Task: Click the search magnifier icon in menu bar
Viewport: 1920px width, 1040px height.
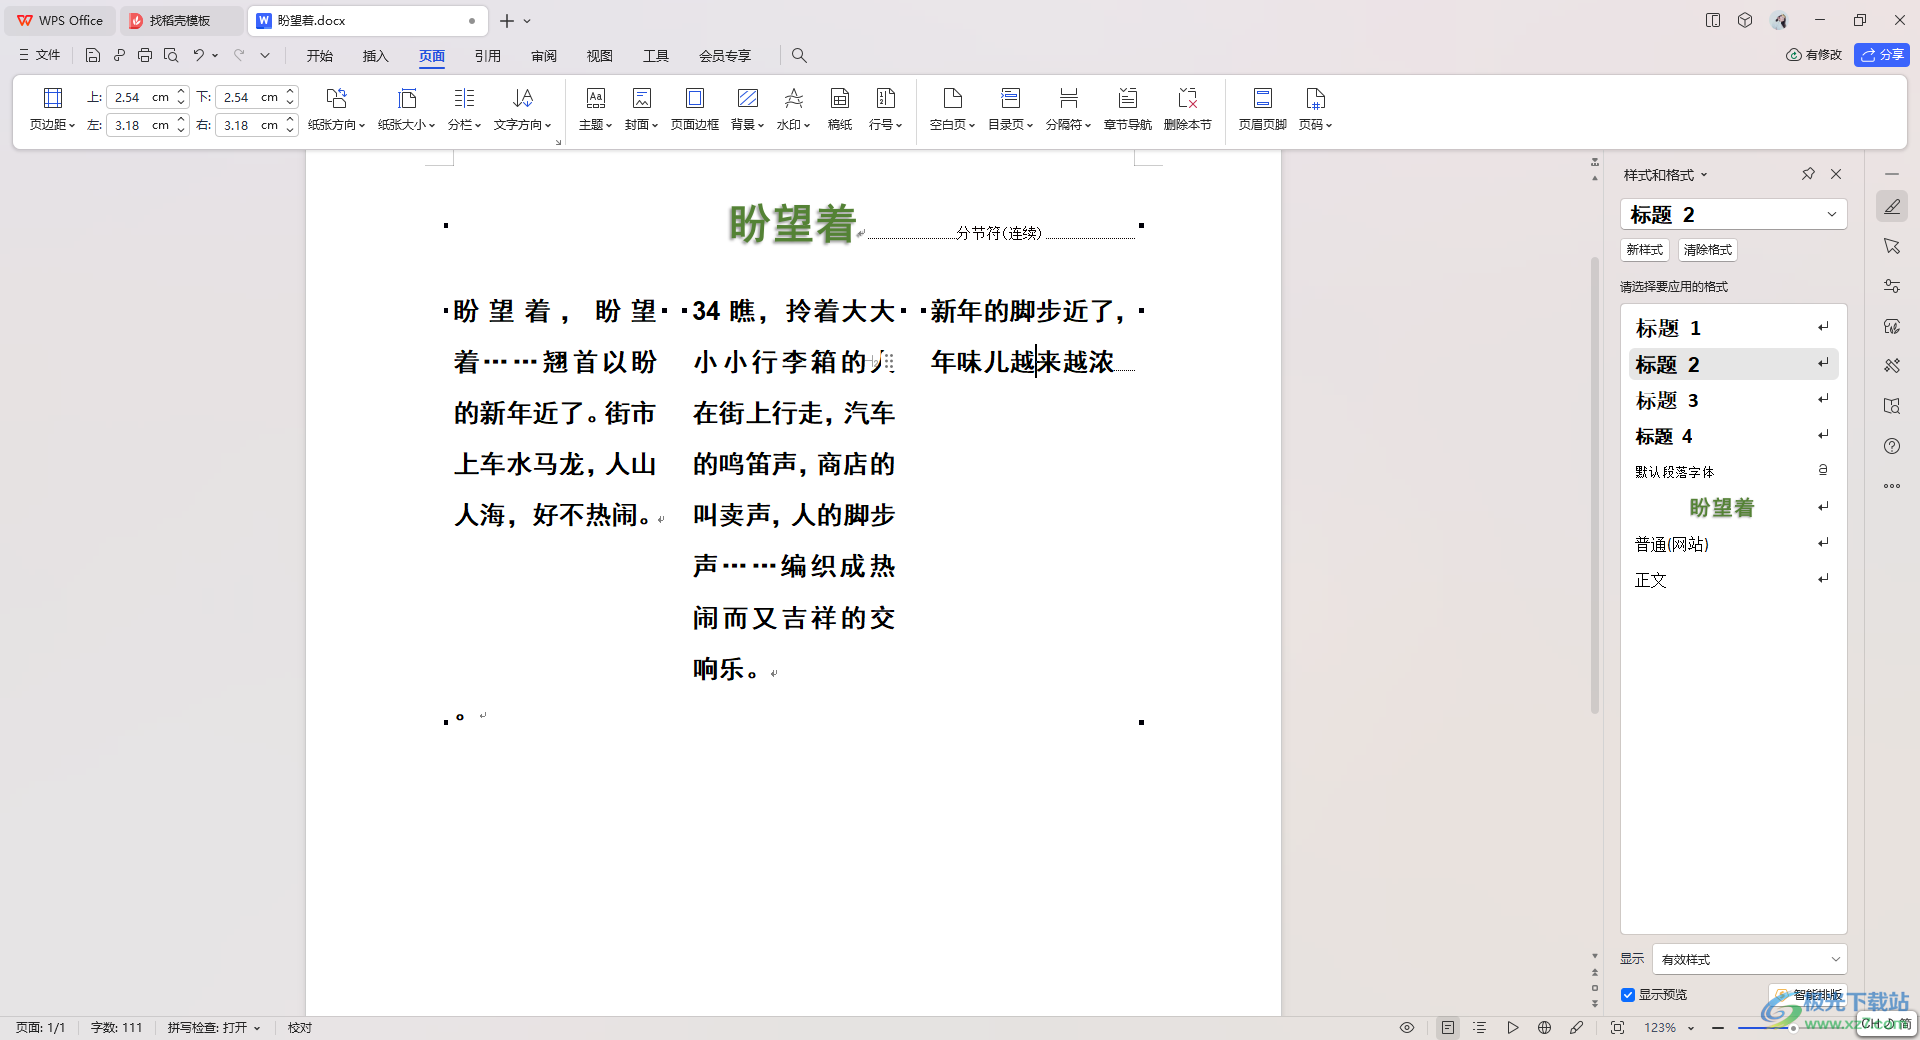Action: coord(799,55)
